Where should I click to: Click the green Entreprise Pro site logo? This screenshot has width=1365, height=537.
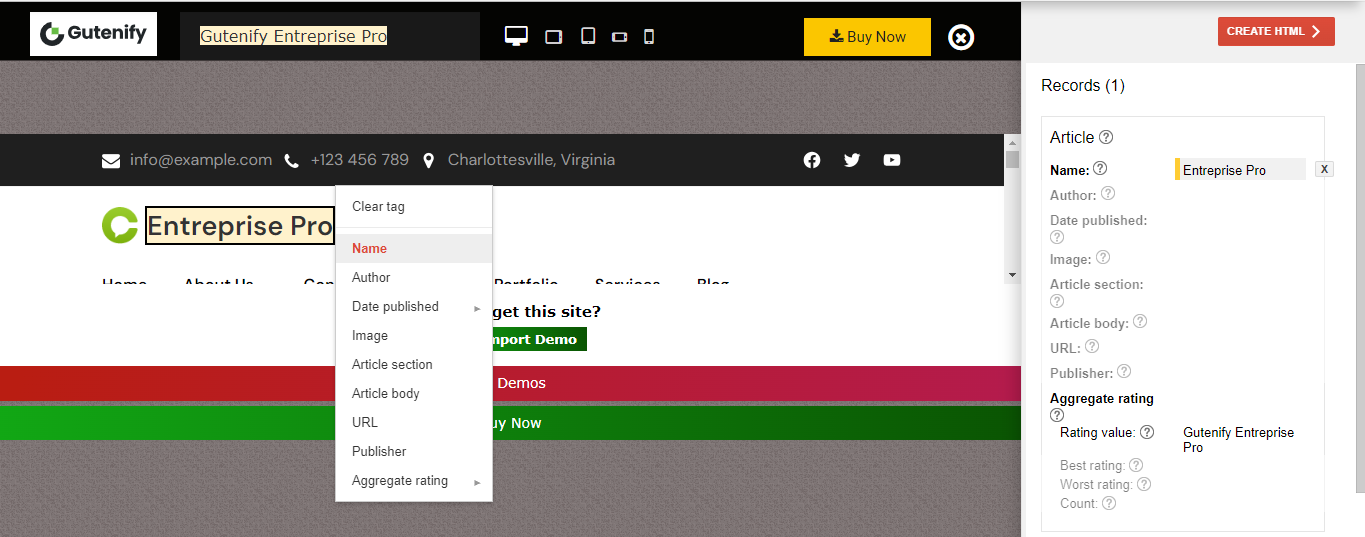point(120,225)
